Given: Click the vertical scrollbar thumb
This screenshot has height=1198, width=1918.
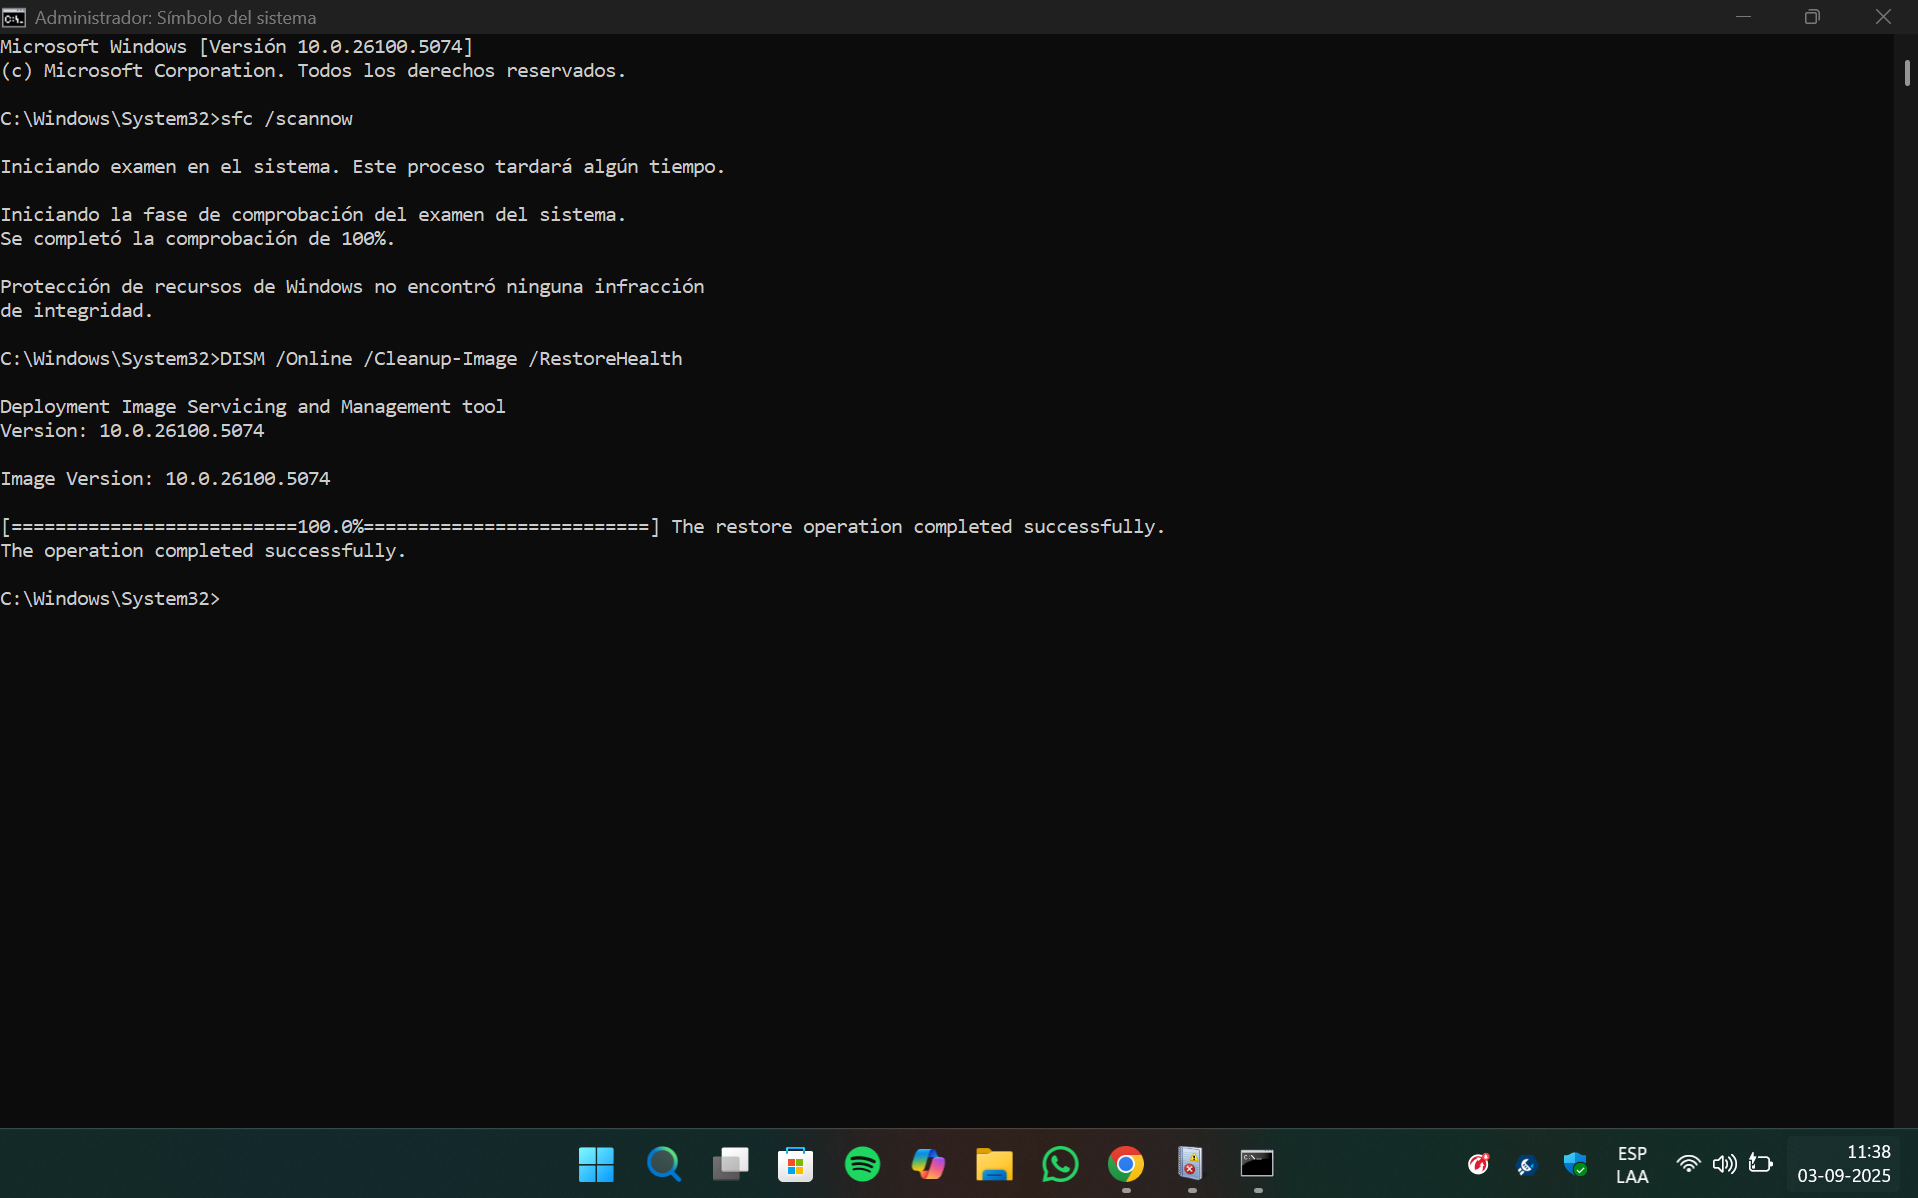Looking at the screenshot, I should click(x=1907, y=73).
